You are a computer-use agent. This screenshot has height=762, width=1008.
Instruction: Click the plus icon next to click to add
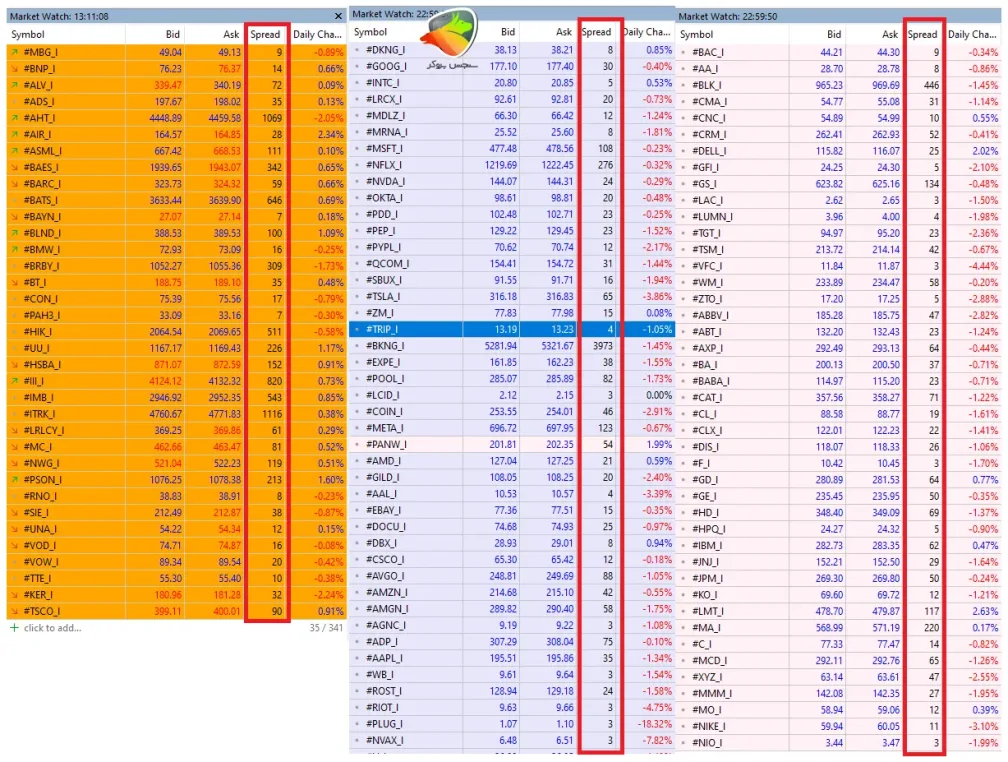[14, 628]
